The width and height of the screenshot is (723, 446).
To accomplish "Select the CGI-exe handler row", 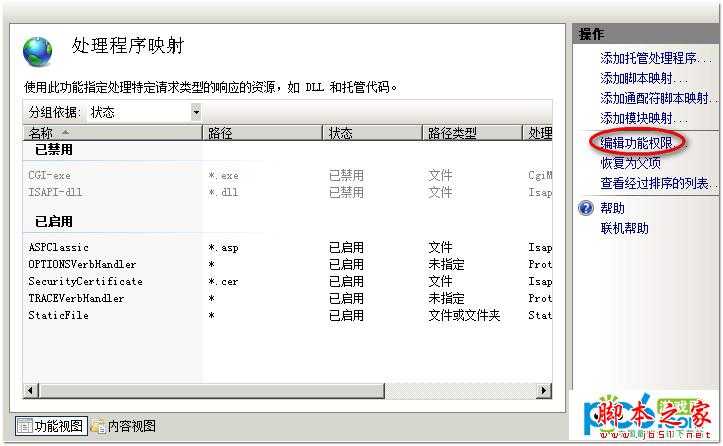I will tap(288, 175).
